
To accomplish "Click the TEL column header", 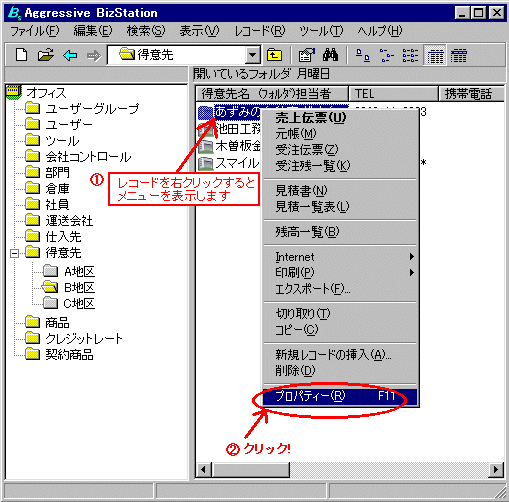I will (x=393, y=94).
